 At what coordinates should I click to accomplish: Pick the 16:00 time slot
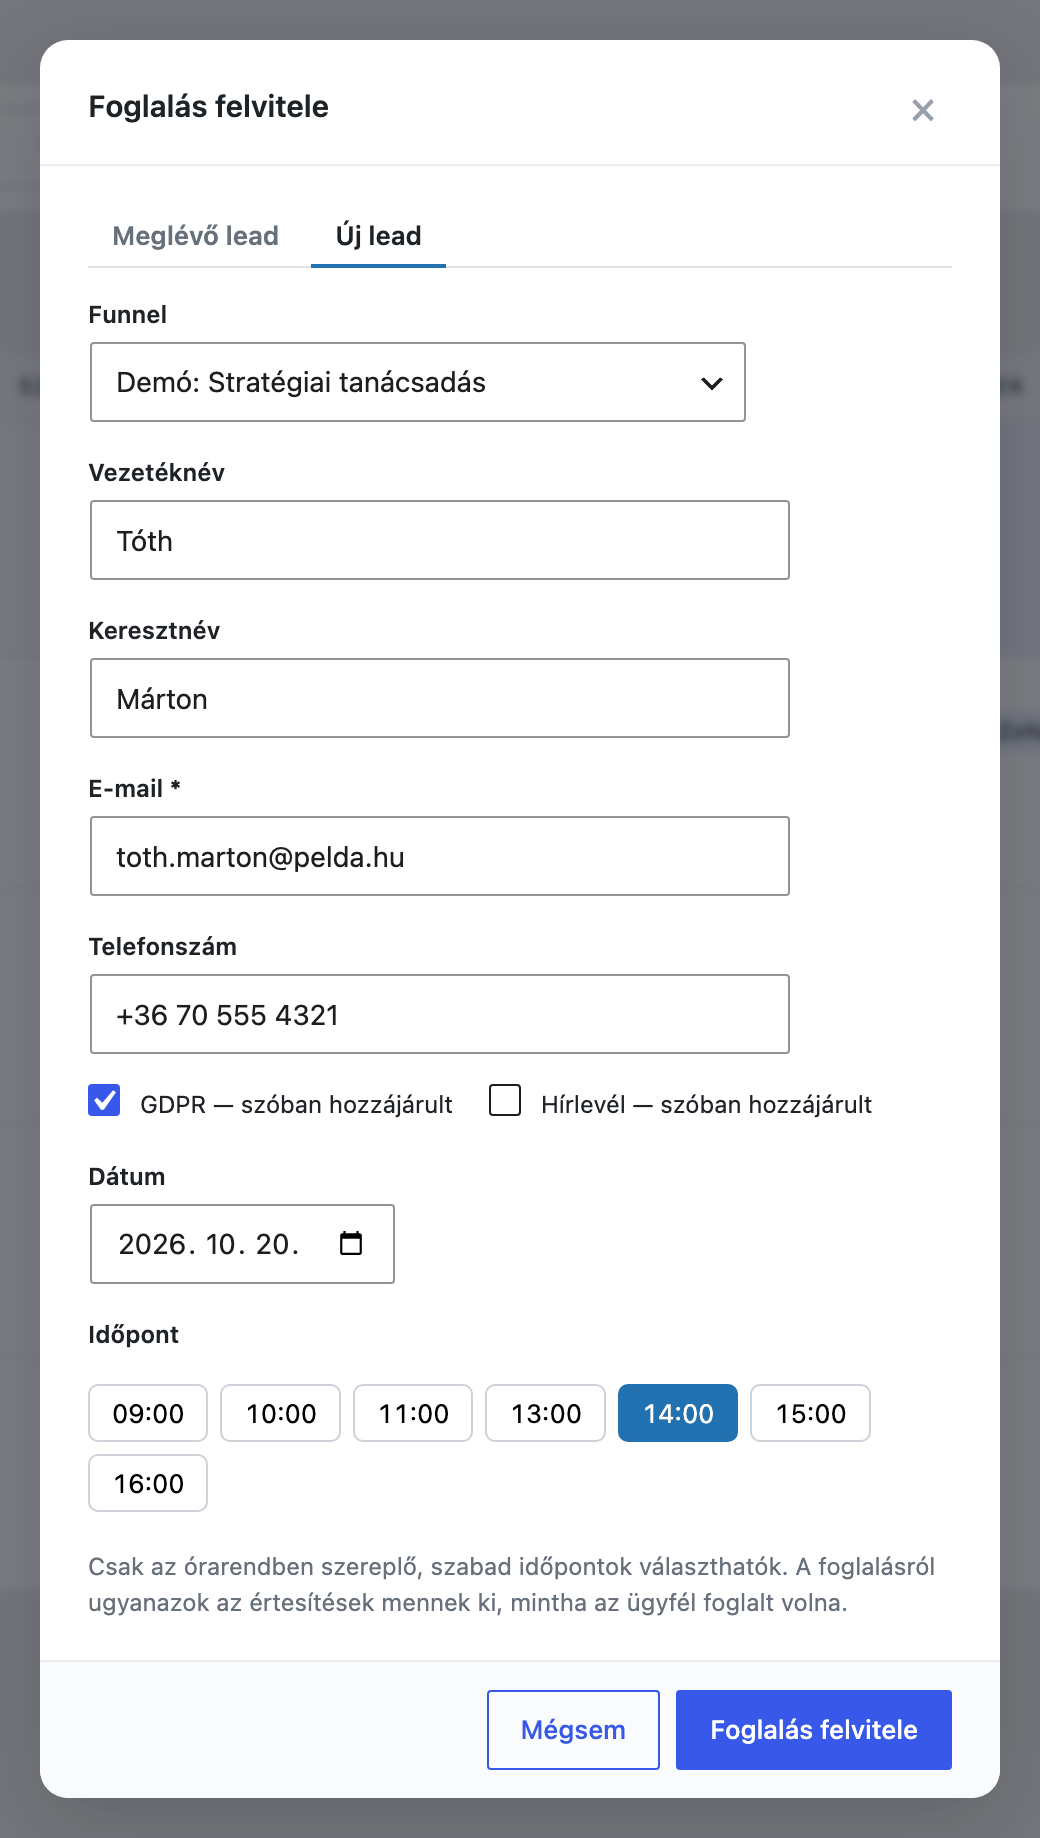tap(148, 1483)
